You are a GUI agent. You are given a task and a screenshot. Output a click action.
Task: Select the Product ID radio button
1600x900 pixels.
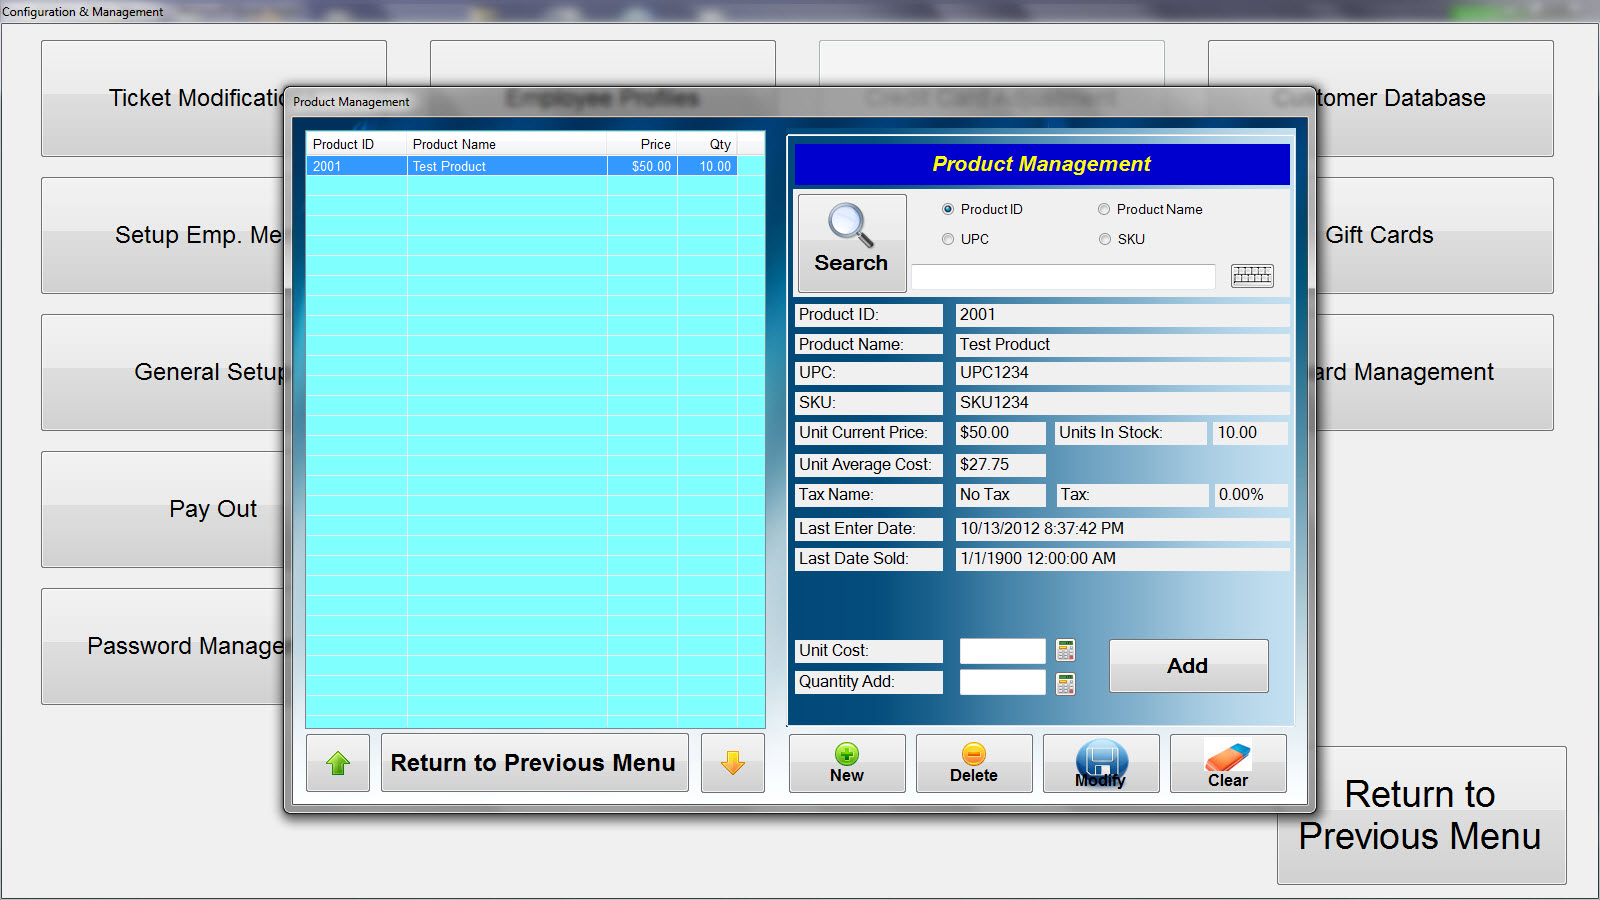948,209
